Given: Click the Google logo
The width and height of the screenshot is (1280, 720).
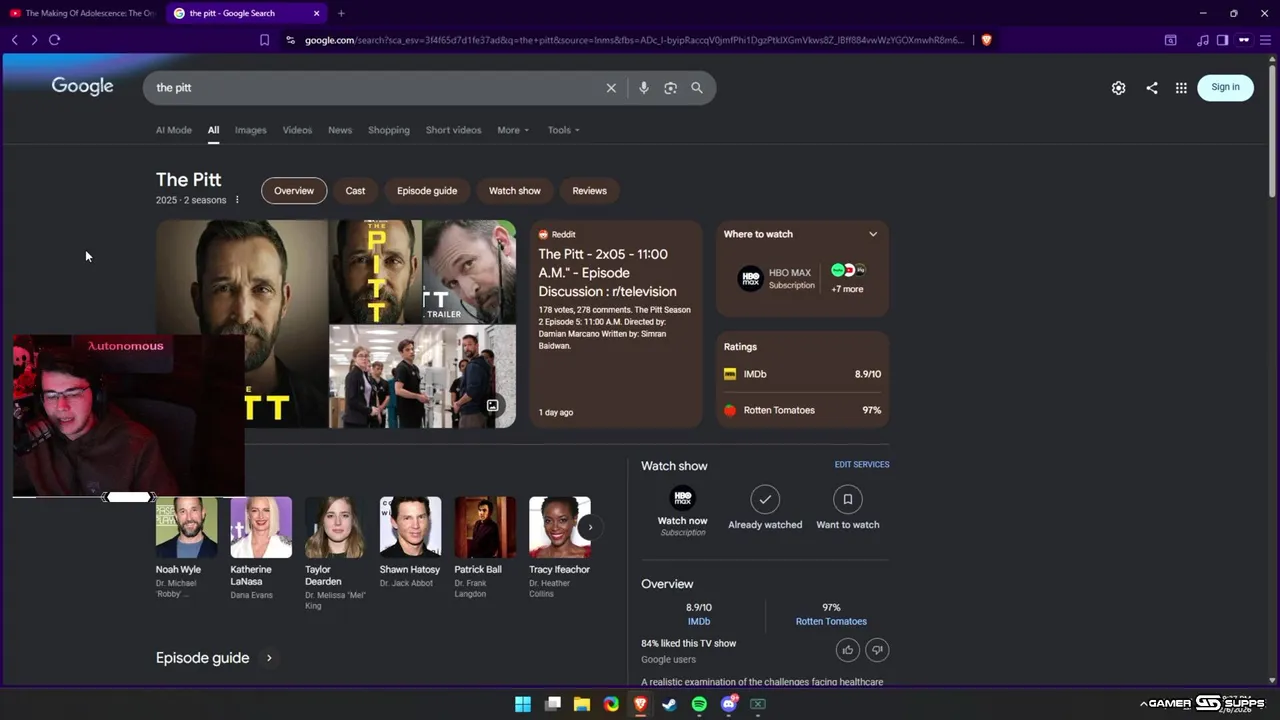Looking at the screenshot, I should click(82, 86).
